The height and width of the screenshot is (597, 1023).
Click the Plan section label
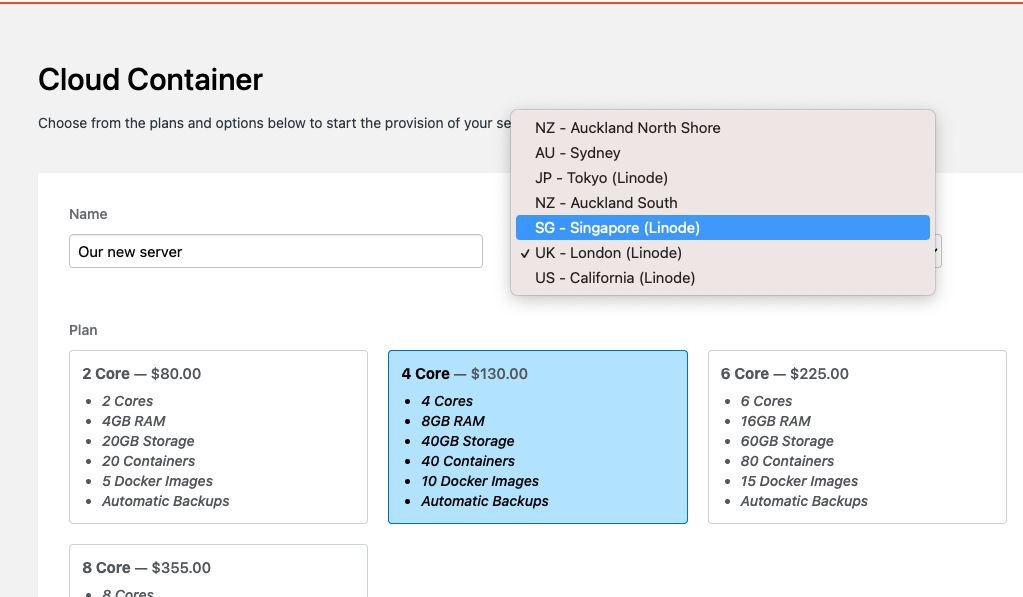(x=83, y=330)
